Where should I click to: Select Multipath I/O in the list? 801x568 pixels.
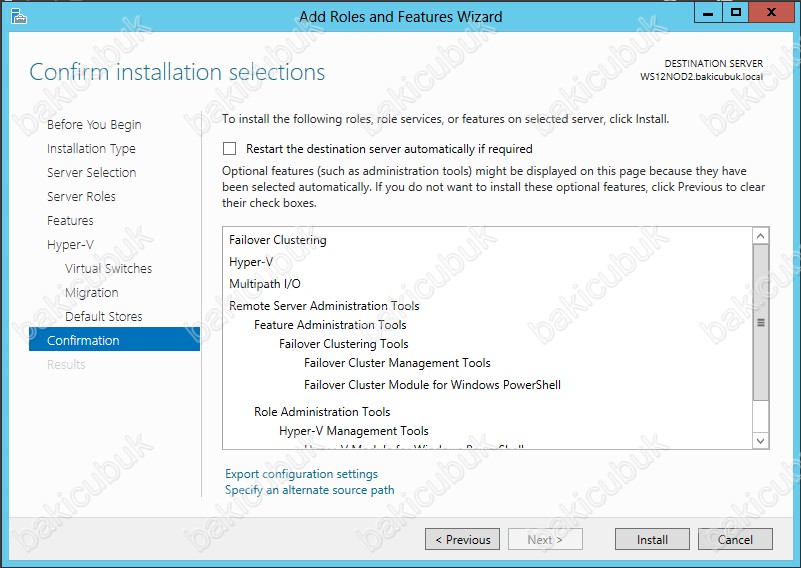tap(265, 284)
